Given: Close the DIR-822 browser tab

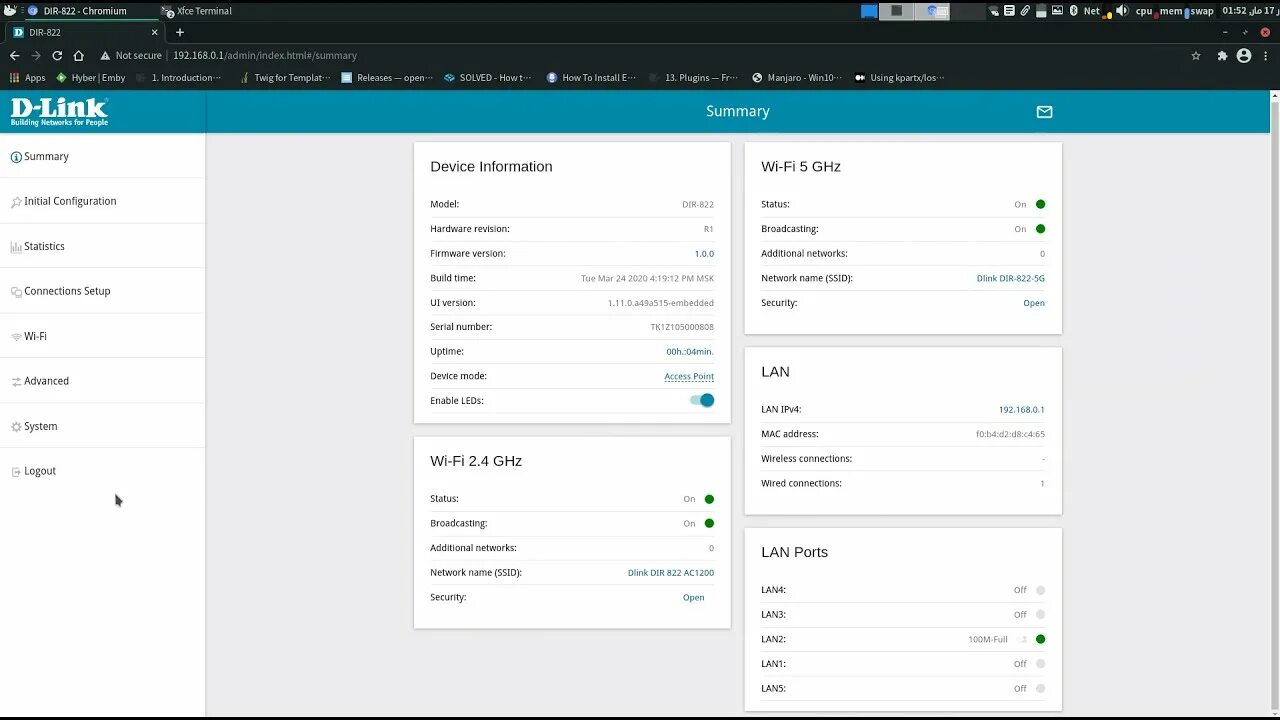Looking at the screenshot, I should tap(154, 32).
